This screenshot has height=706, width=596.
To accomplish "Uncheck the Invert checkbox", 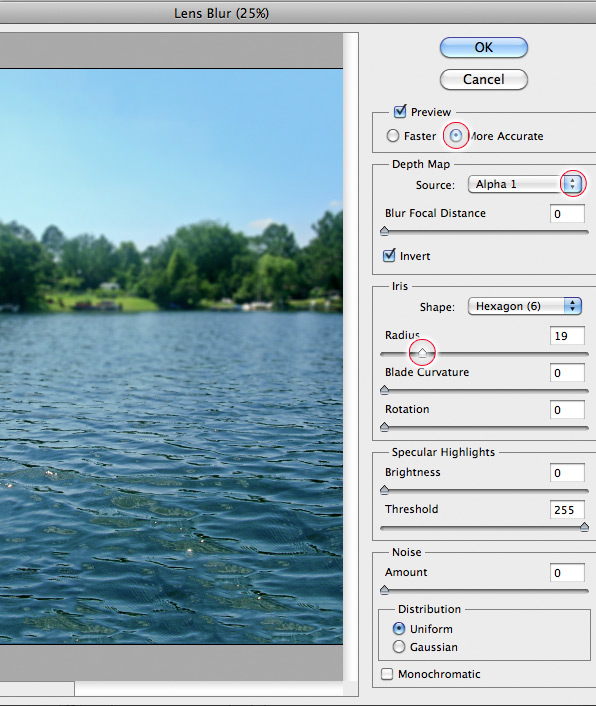I will pyautogui.click(x=389, y=255).
